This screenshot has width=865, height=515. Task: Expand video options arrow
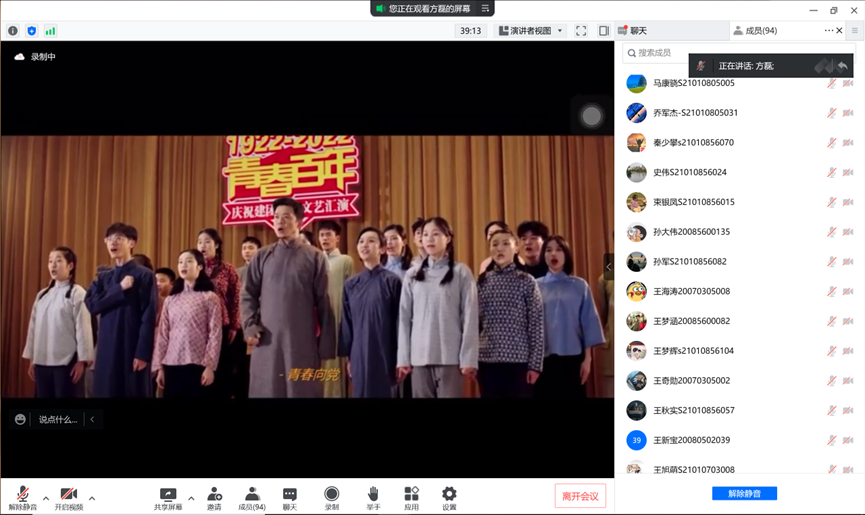[x=92, y=498]
